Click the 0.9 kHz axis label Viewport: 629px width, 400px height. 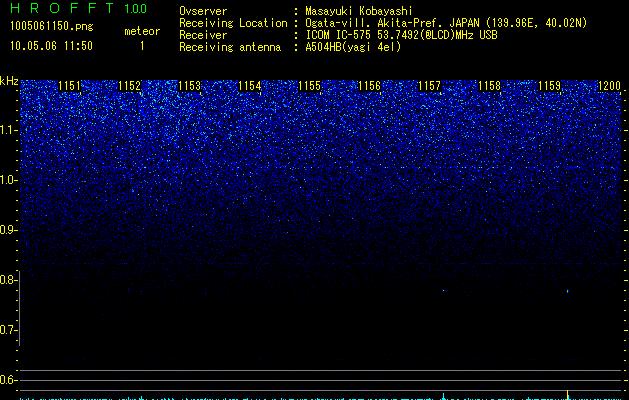point(8,230)
